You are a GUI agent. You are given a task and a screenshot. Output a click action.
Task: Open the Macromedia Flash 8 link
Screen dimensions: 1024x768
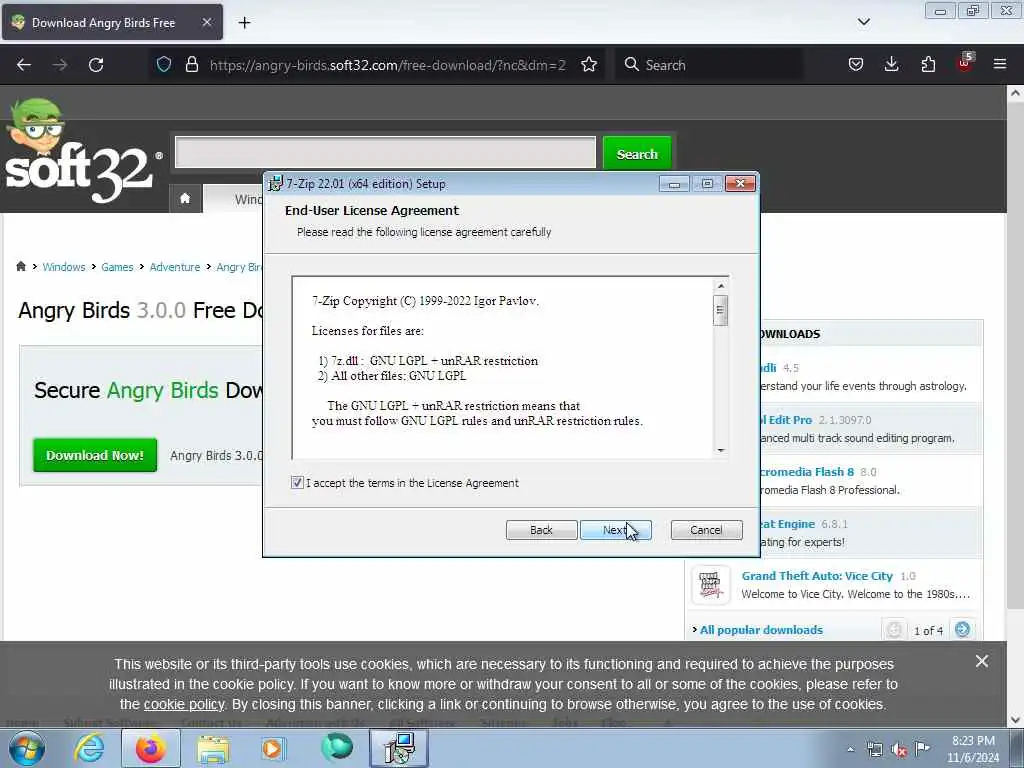point(807,472)
